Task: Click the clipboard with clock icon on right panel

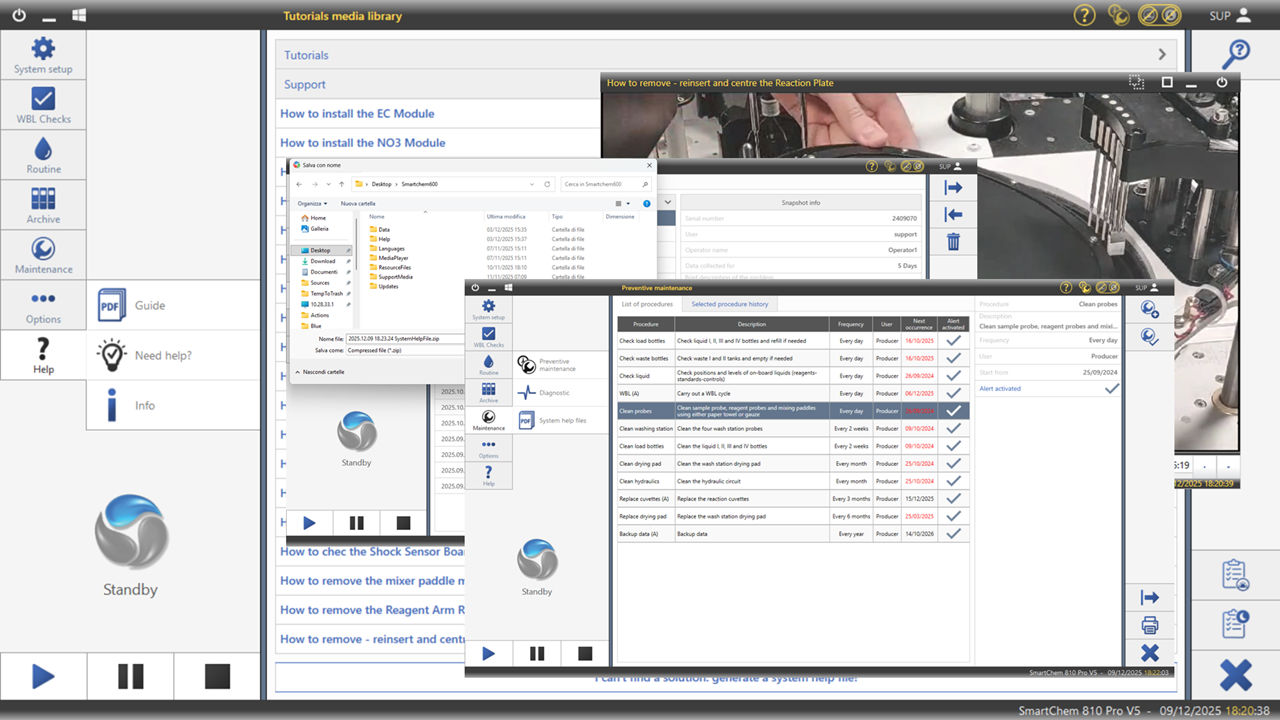Action: (x=1235, y=623)
